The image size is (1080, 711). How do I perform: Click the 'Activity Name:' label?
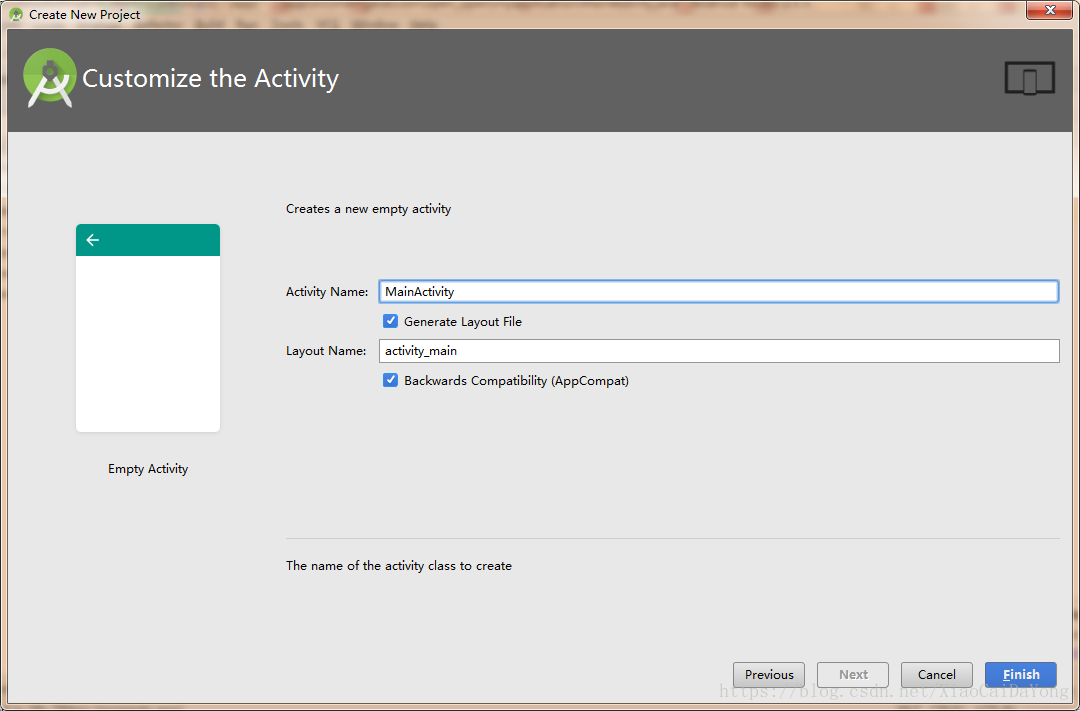[327, 292]
